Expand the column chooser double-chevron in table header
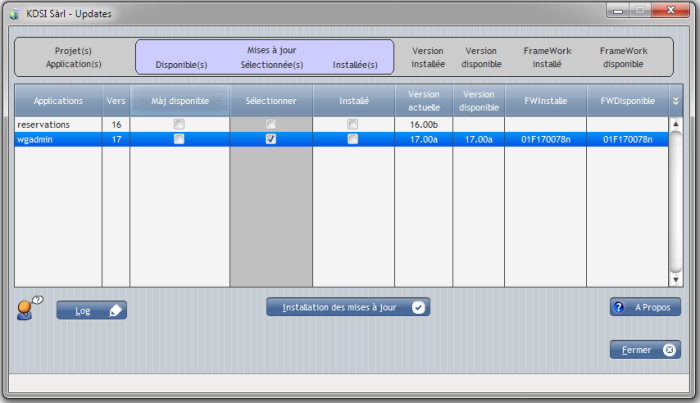 point(675,101)
